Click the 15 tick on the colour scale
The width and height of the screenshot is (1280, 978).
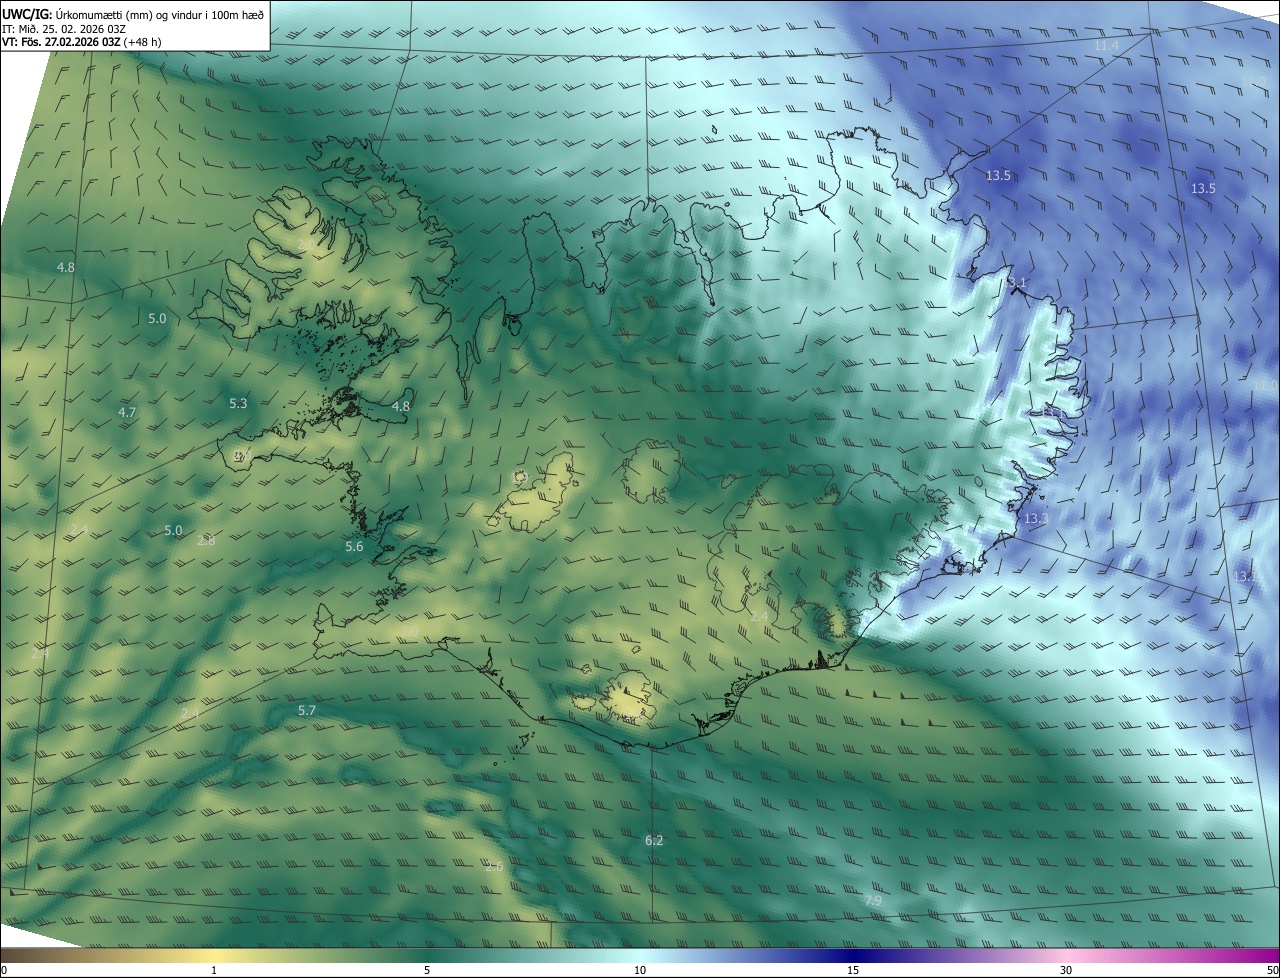[x=853, y=970]
